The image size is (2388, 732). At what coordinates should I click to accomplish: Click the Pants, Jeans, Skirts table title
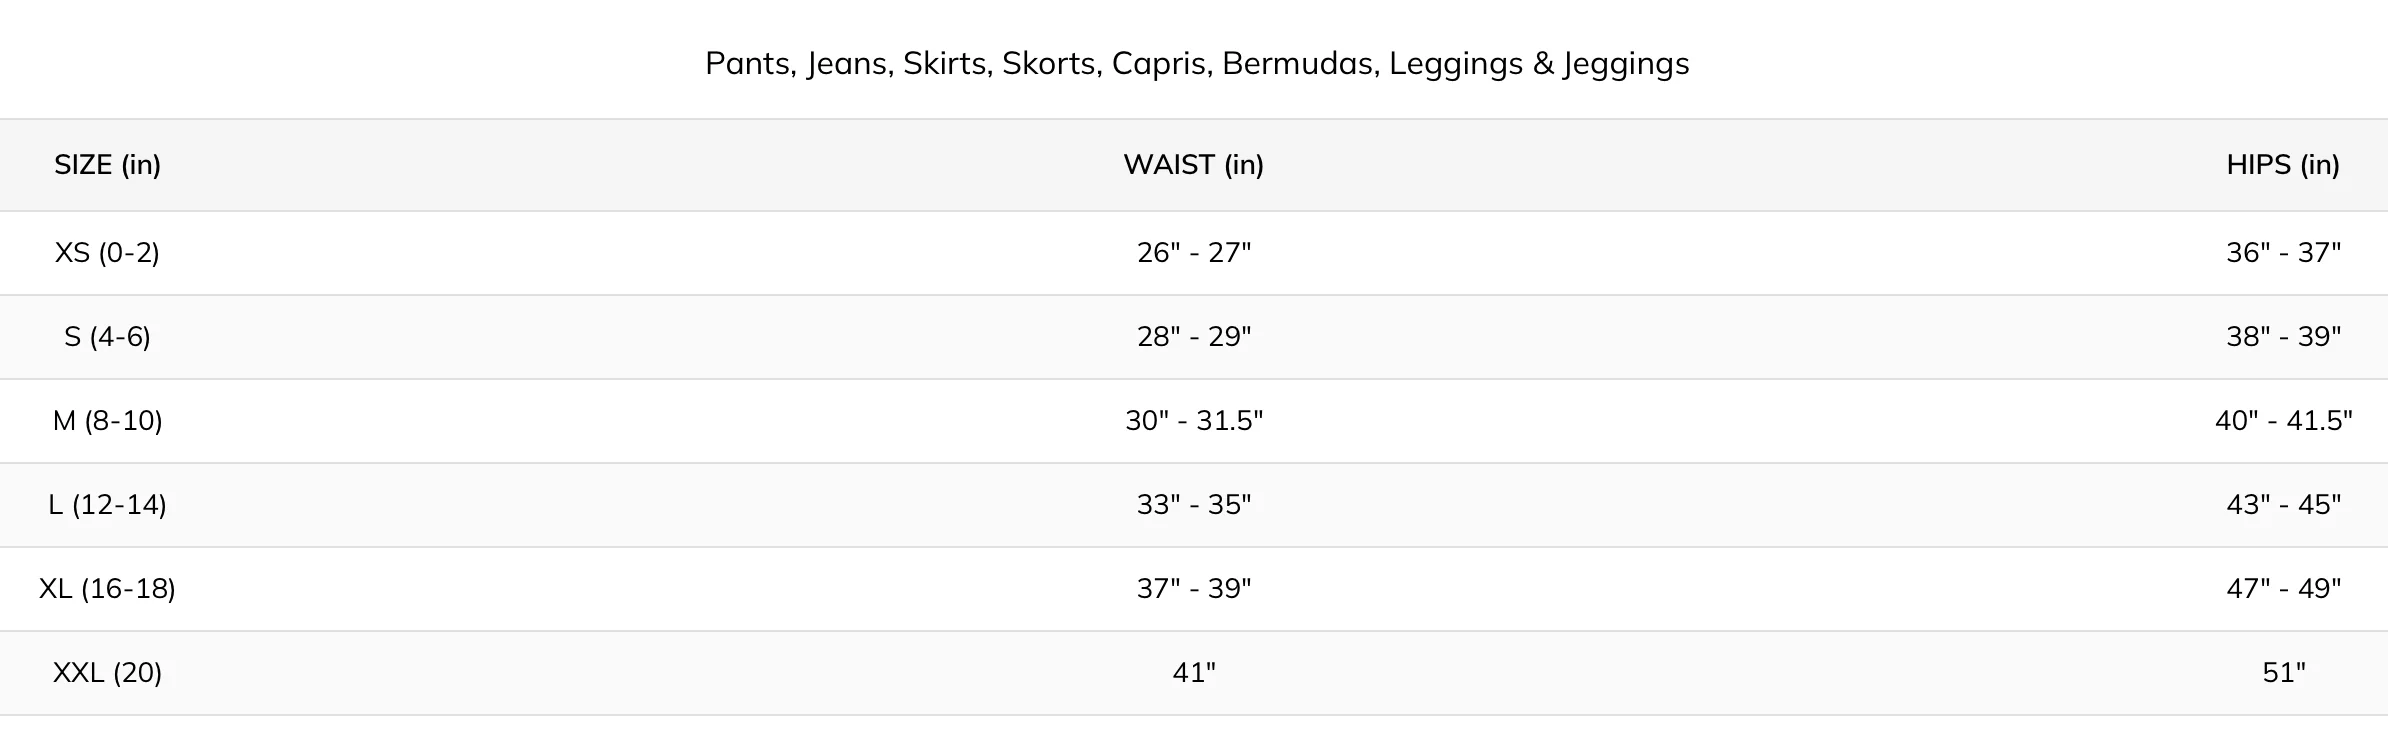pos(1197,64)
